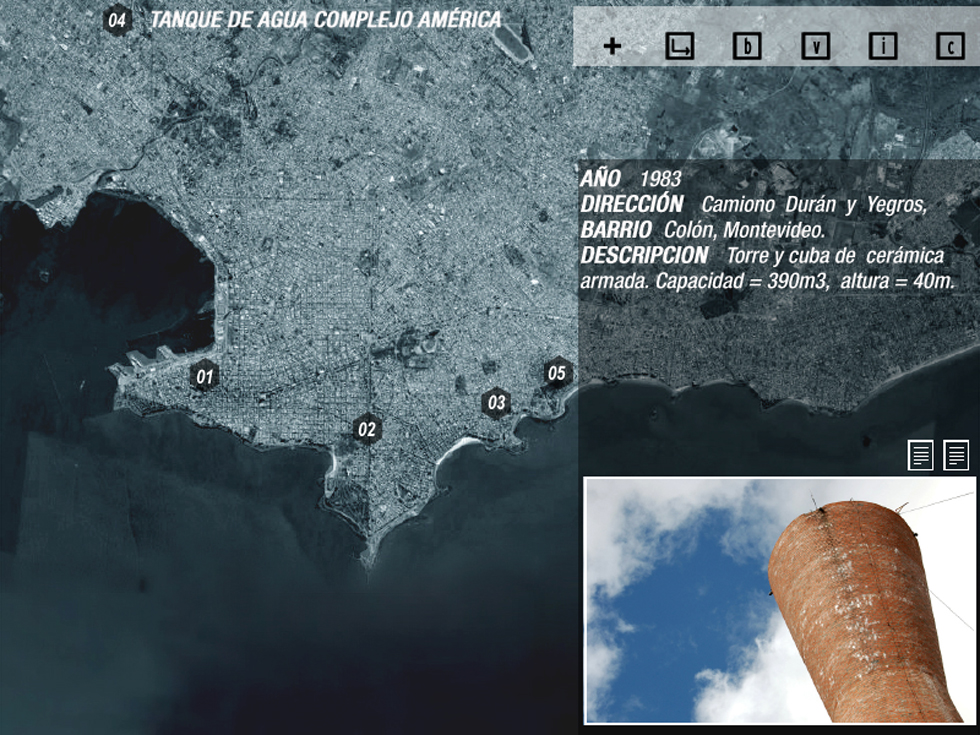The width and height of the screenshot is (980, 735).
Task: Select map marker 01
Action: pos(204,376)
